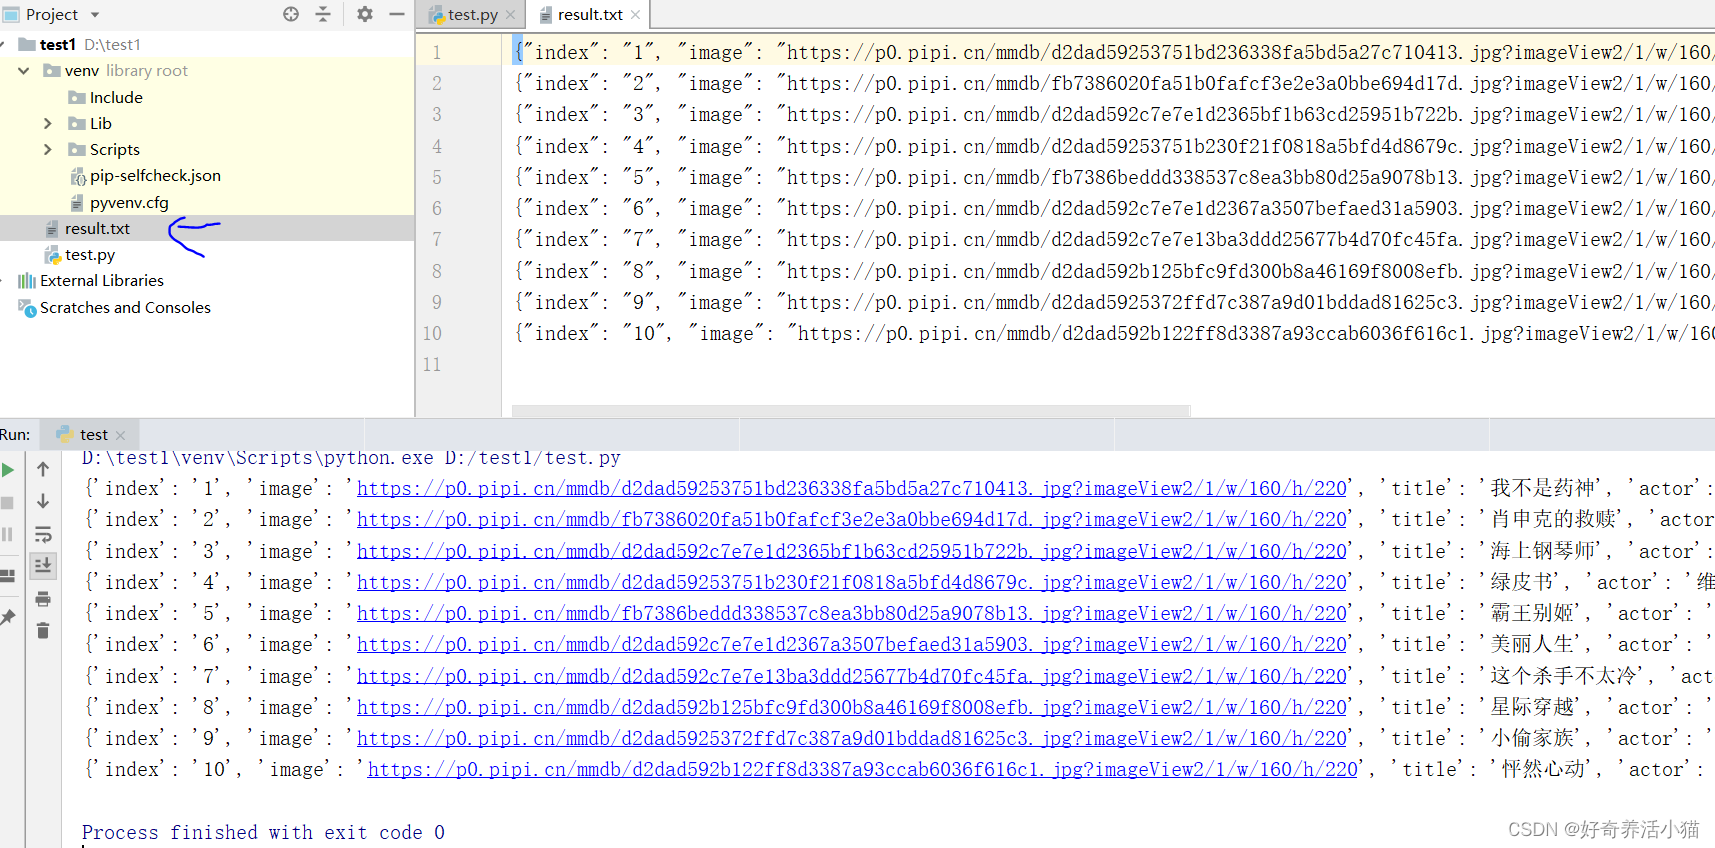Collapse the test1 project root
1715x848 pixels.
tap(3, 44)
